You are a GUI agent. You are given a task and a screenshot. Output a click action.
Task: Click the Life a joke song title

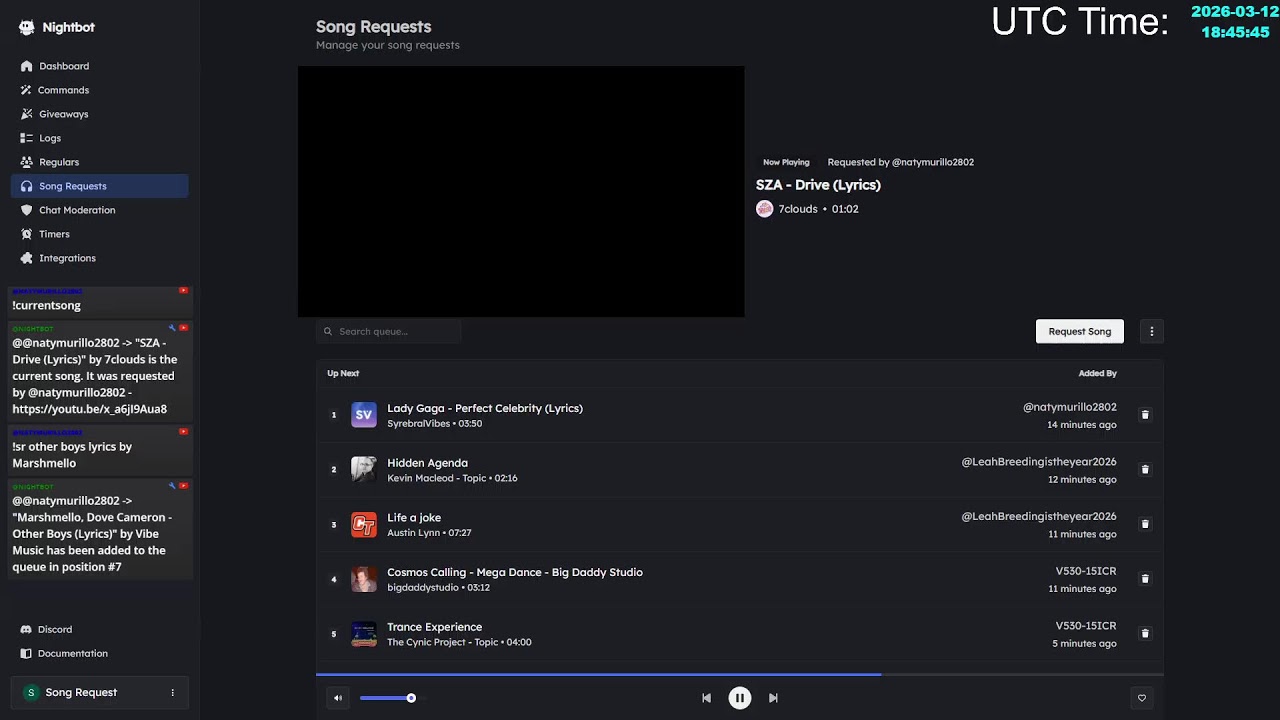(414, 518)
